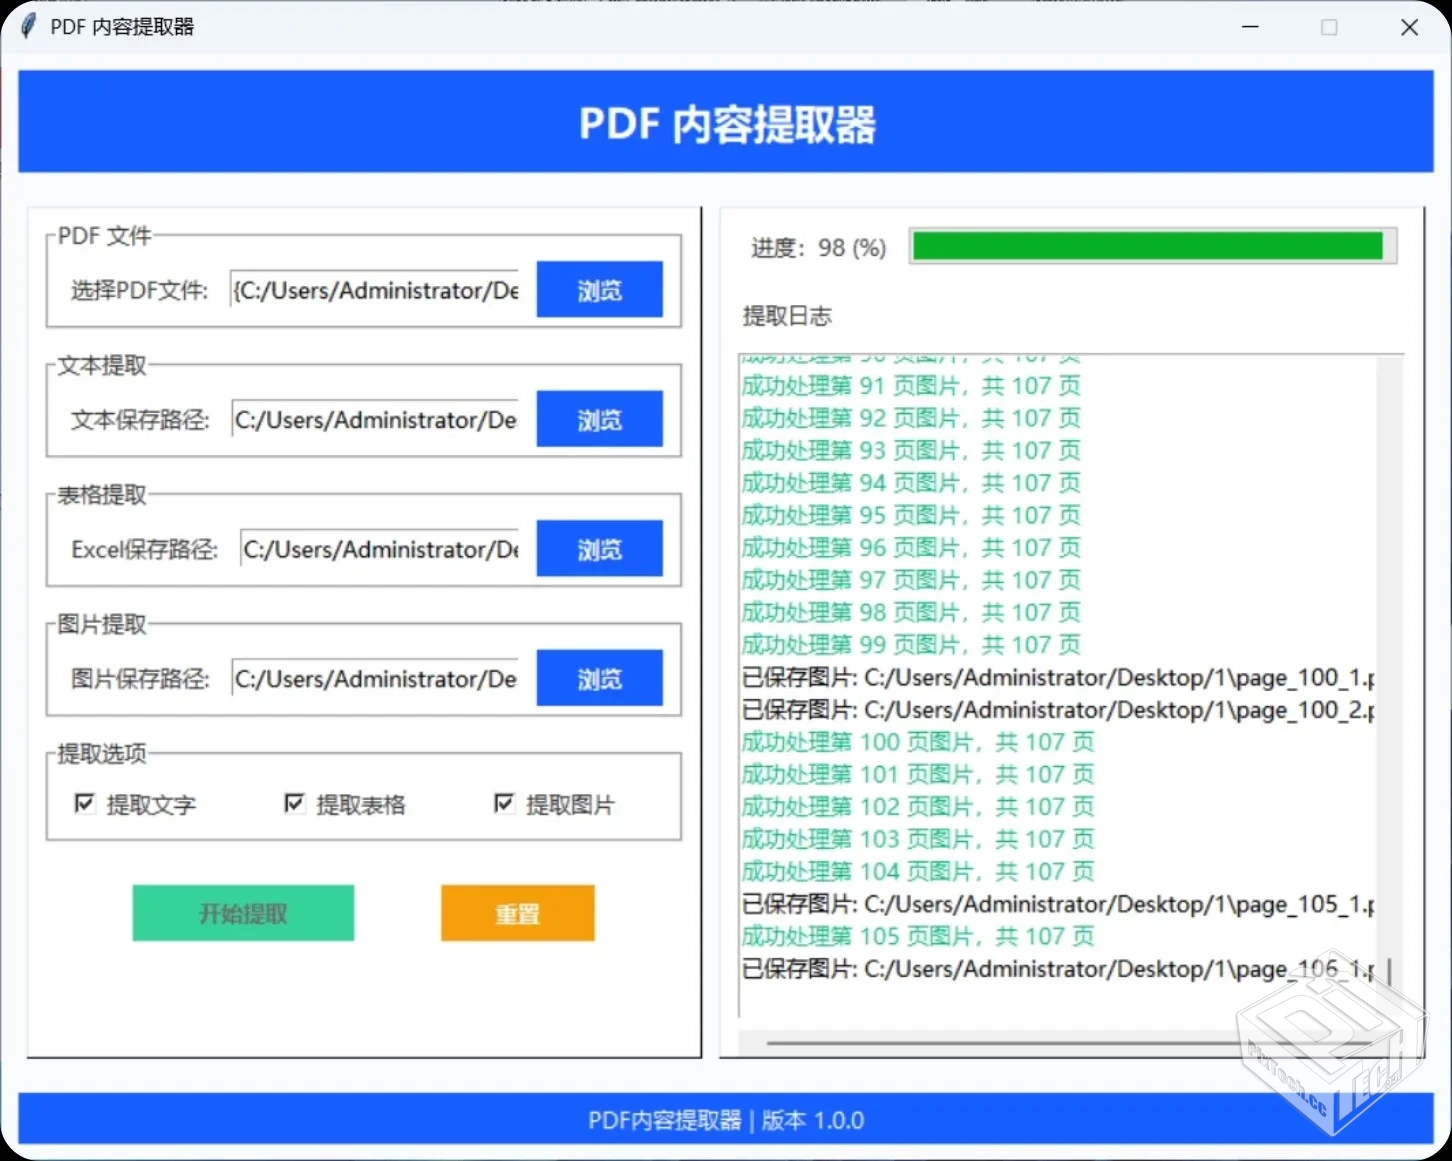Click the Python app icon in title bar
1452x1161 pixels.
(x=27, y=26)
